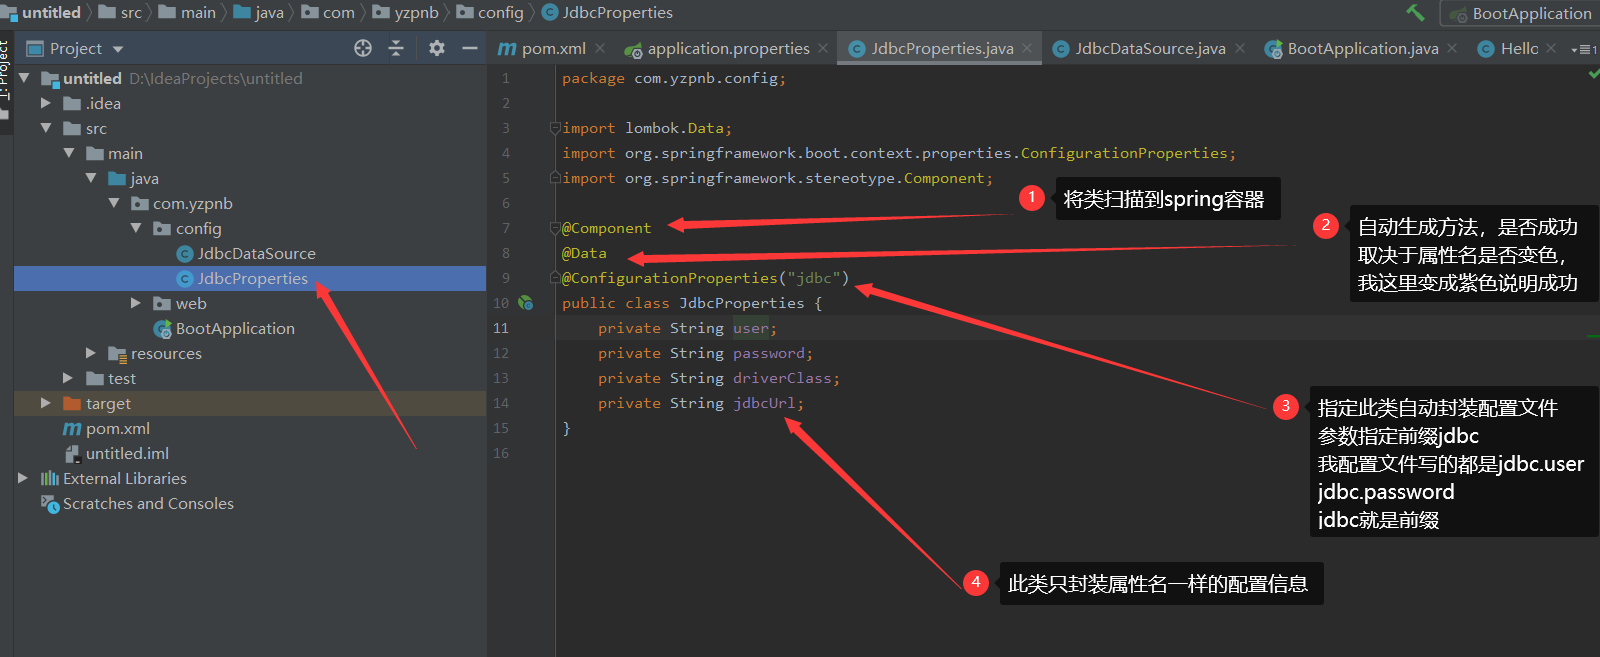Viewport: 1600px width, 657px height.
Task: Show the hidden tabs list
Action: point(1584,49)
